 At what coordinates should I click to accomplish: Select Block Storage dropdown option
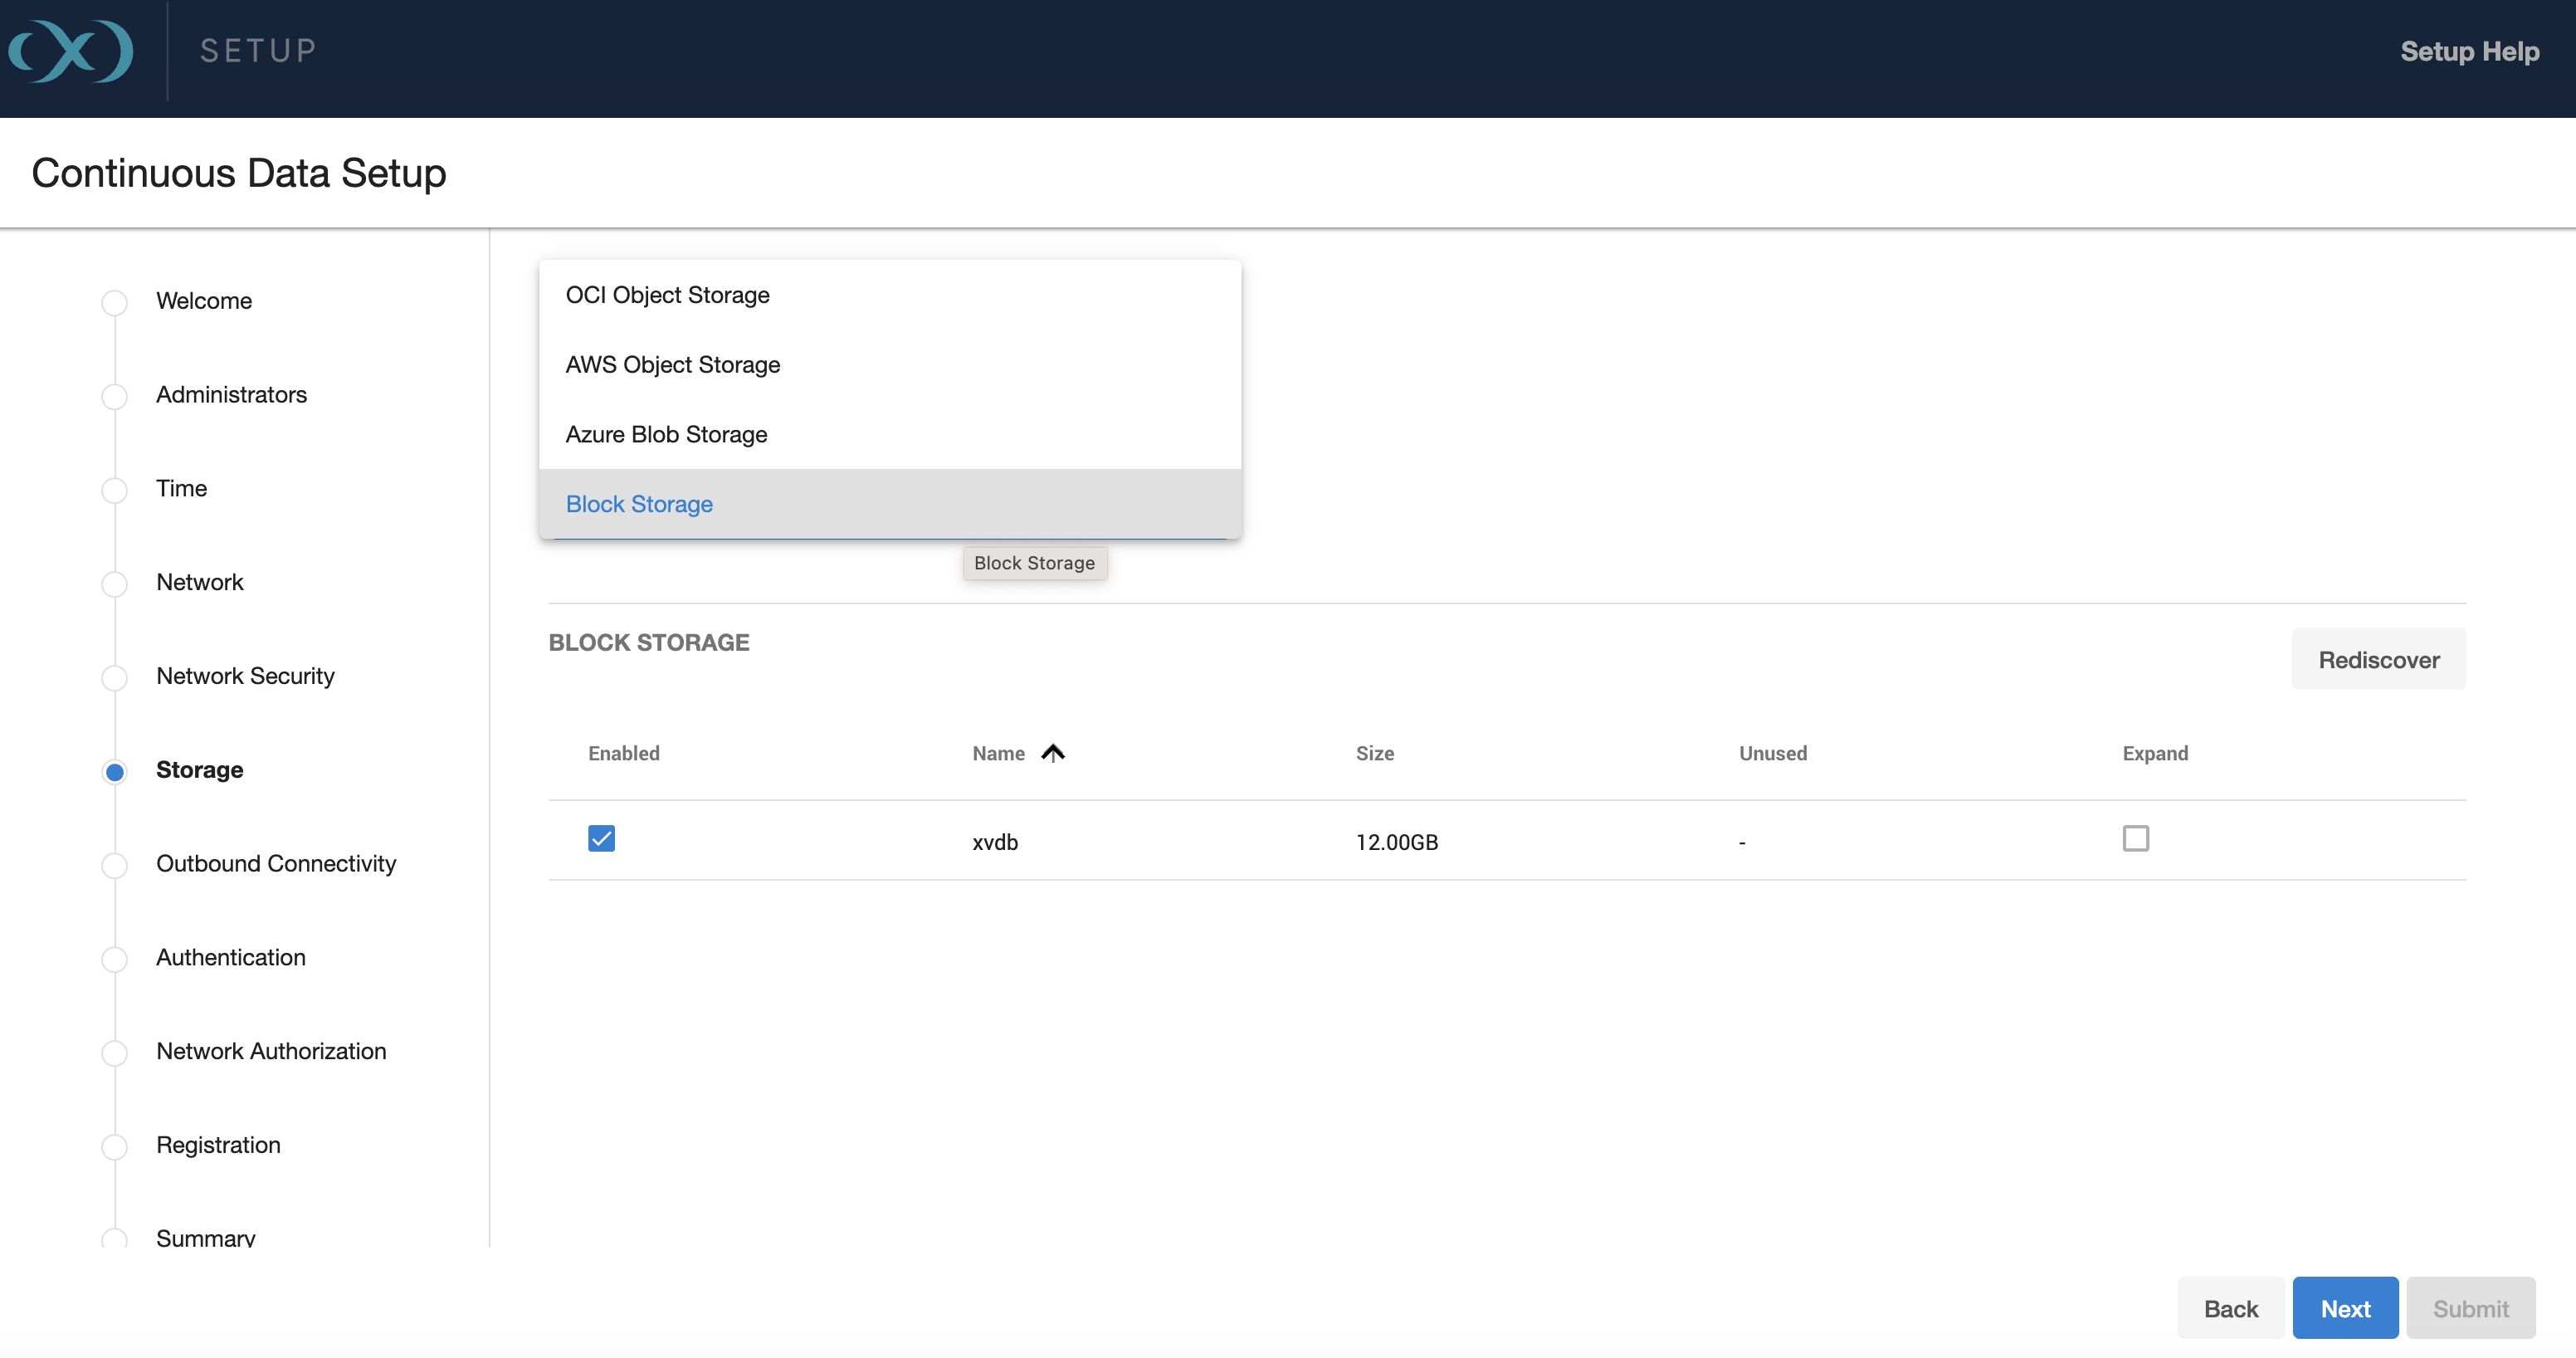pos(639,504)
